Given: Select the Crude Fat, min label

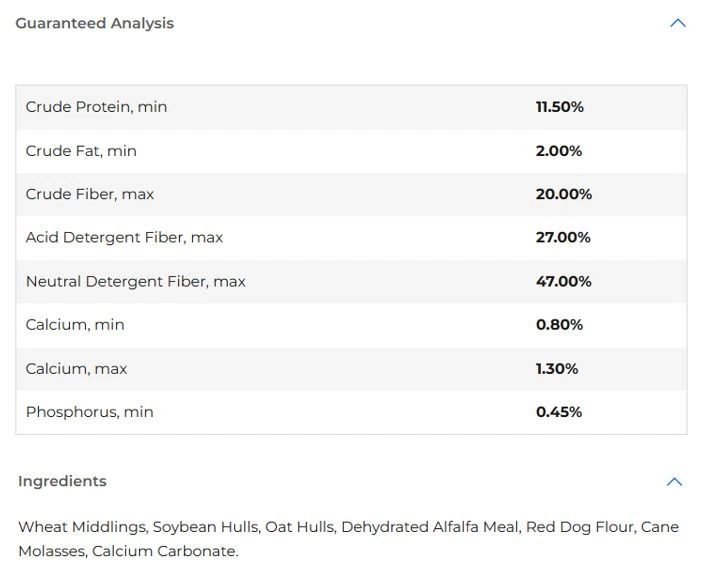Looking at the screenshot, I should click(81, 151).
